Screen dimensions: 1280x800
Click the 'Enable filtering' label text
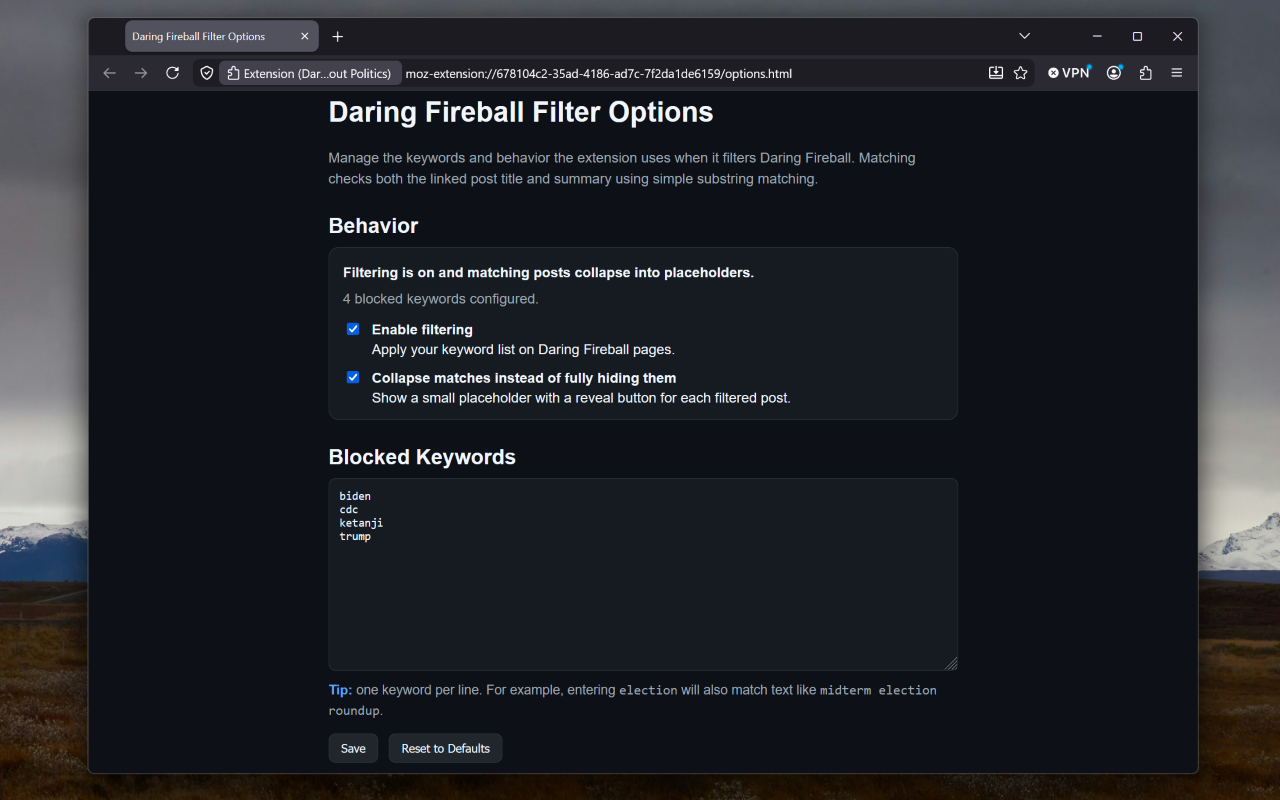[x=422, y=329]
